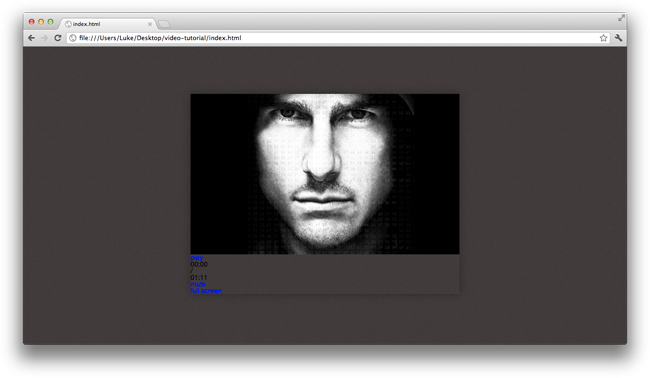
Task: Click the total duration 01:11 text
Action: click(x=199, y=277)
